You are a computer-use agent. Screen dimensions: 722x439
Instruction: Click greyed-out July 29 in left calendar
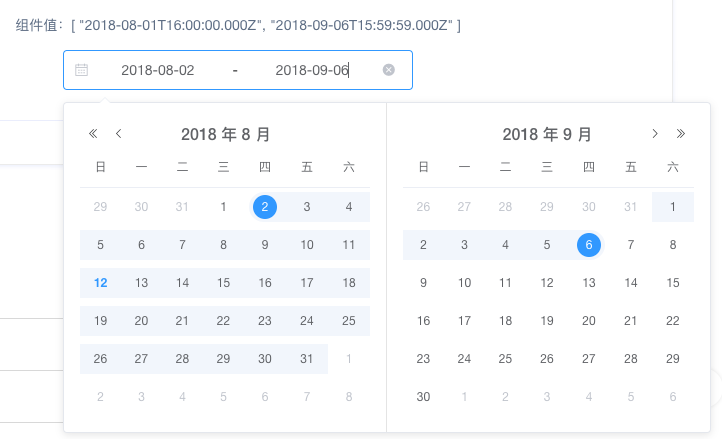tap(100, 207)
